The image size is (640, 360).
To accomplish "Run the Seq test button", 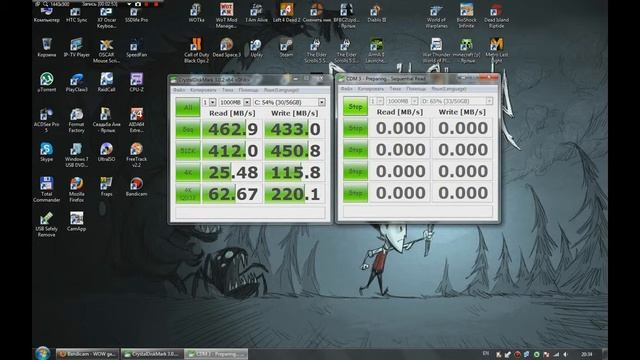I will click(x=188, y=129).
